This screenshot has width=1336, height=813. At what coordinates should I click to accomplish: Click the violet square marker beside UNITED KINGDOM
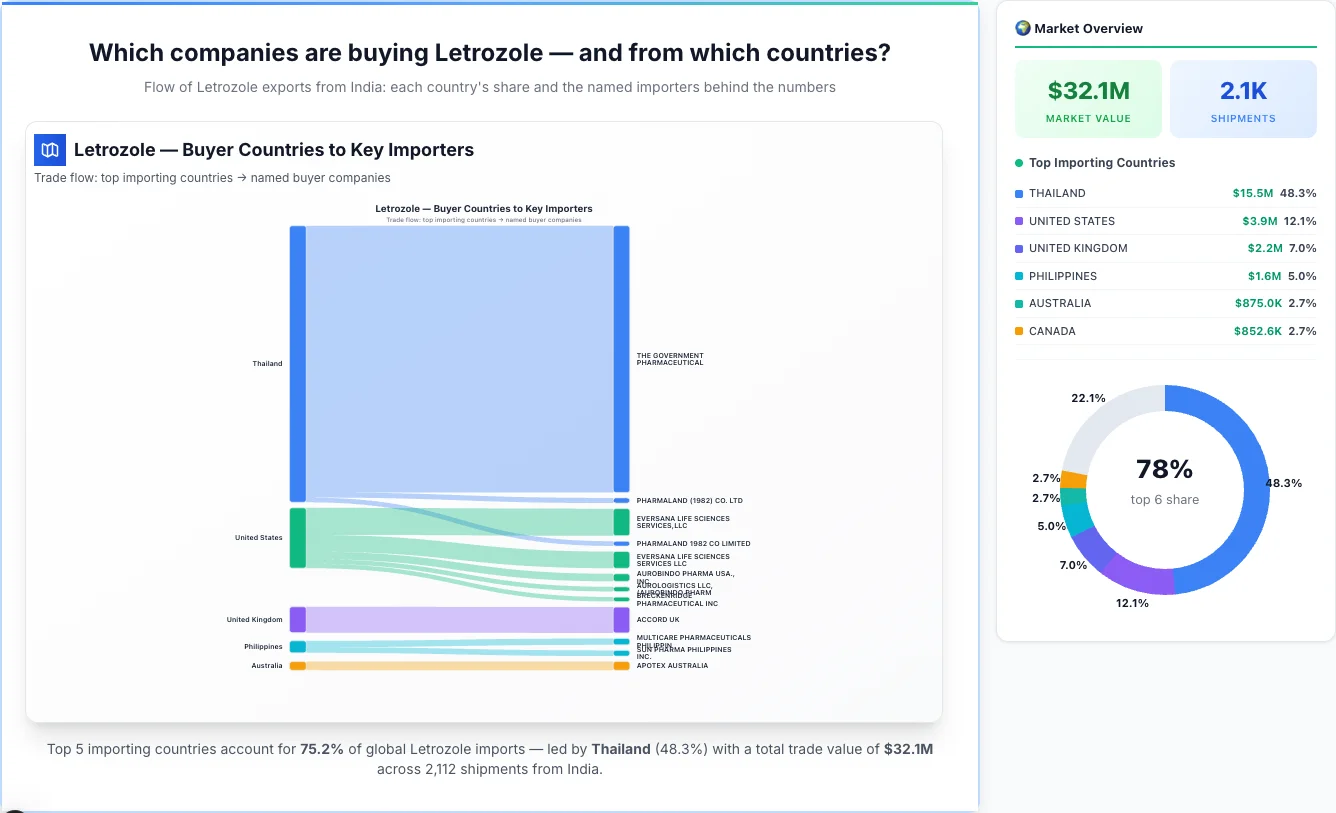coord(1019,248)
